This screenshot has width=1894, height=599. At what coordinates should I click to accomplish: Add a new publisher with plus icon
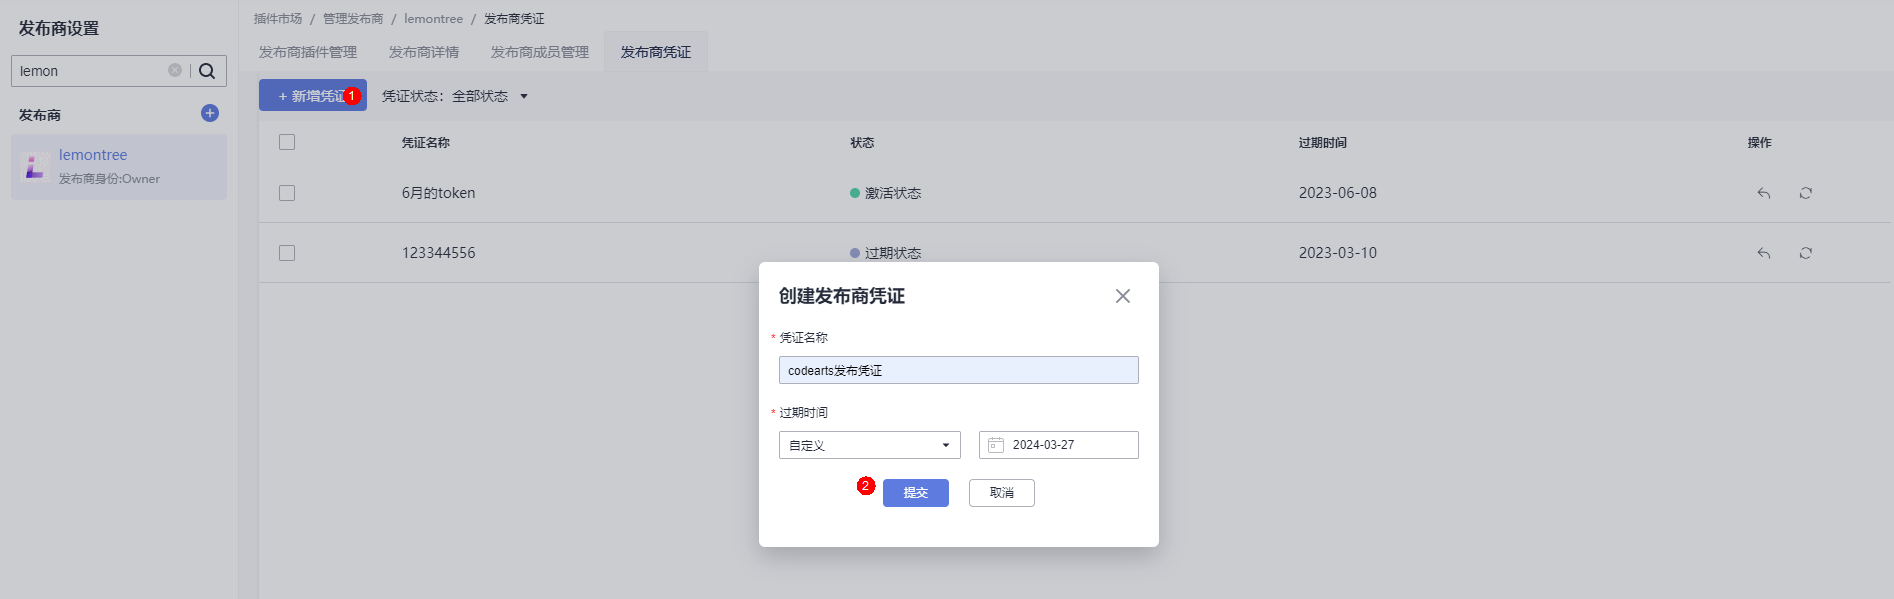pos(210,113)
